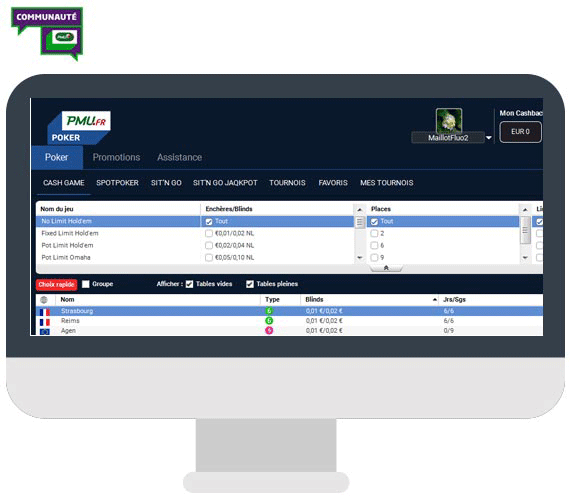This screenshot has height=500, width=570.
Task: Click the Choix rapide button
Action: [x=56, y=284]
